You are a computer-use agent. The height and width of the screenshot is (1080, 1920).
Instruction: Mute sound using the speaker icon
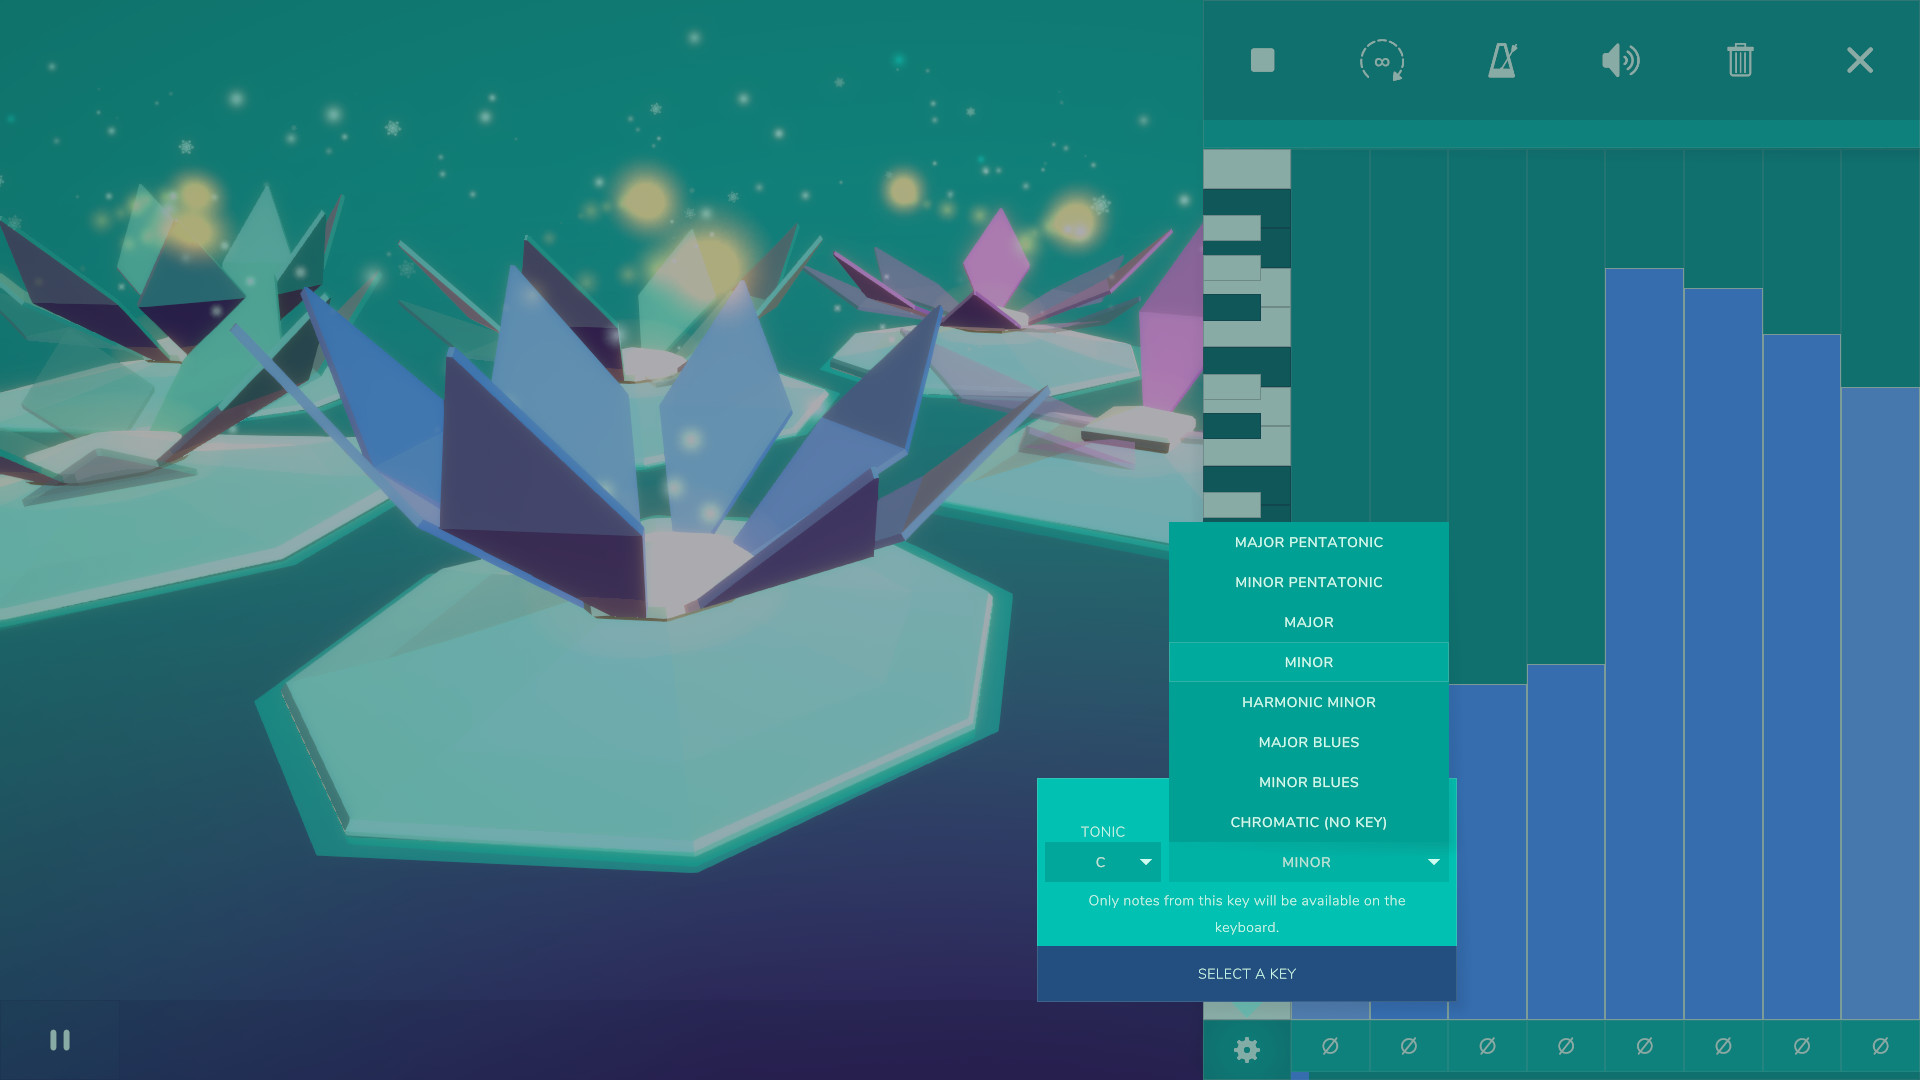coord(1620,61)
